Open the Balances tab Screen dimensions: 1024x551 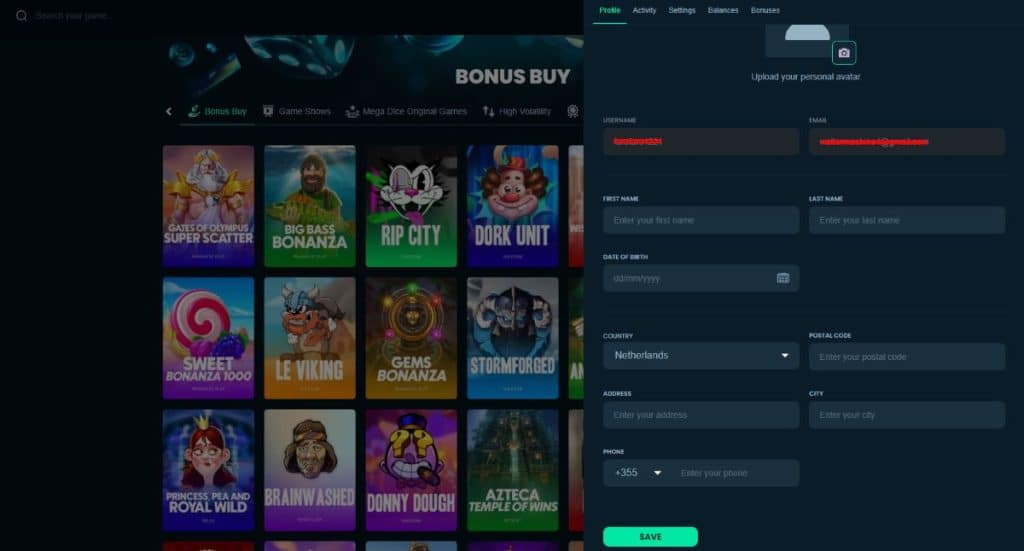723,10
